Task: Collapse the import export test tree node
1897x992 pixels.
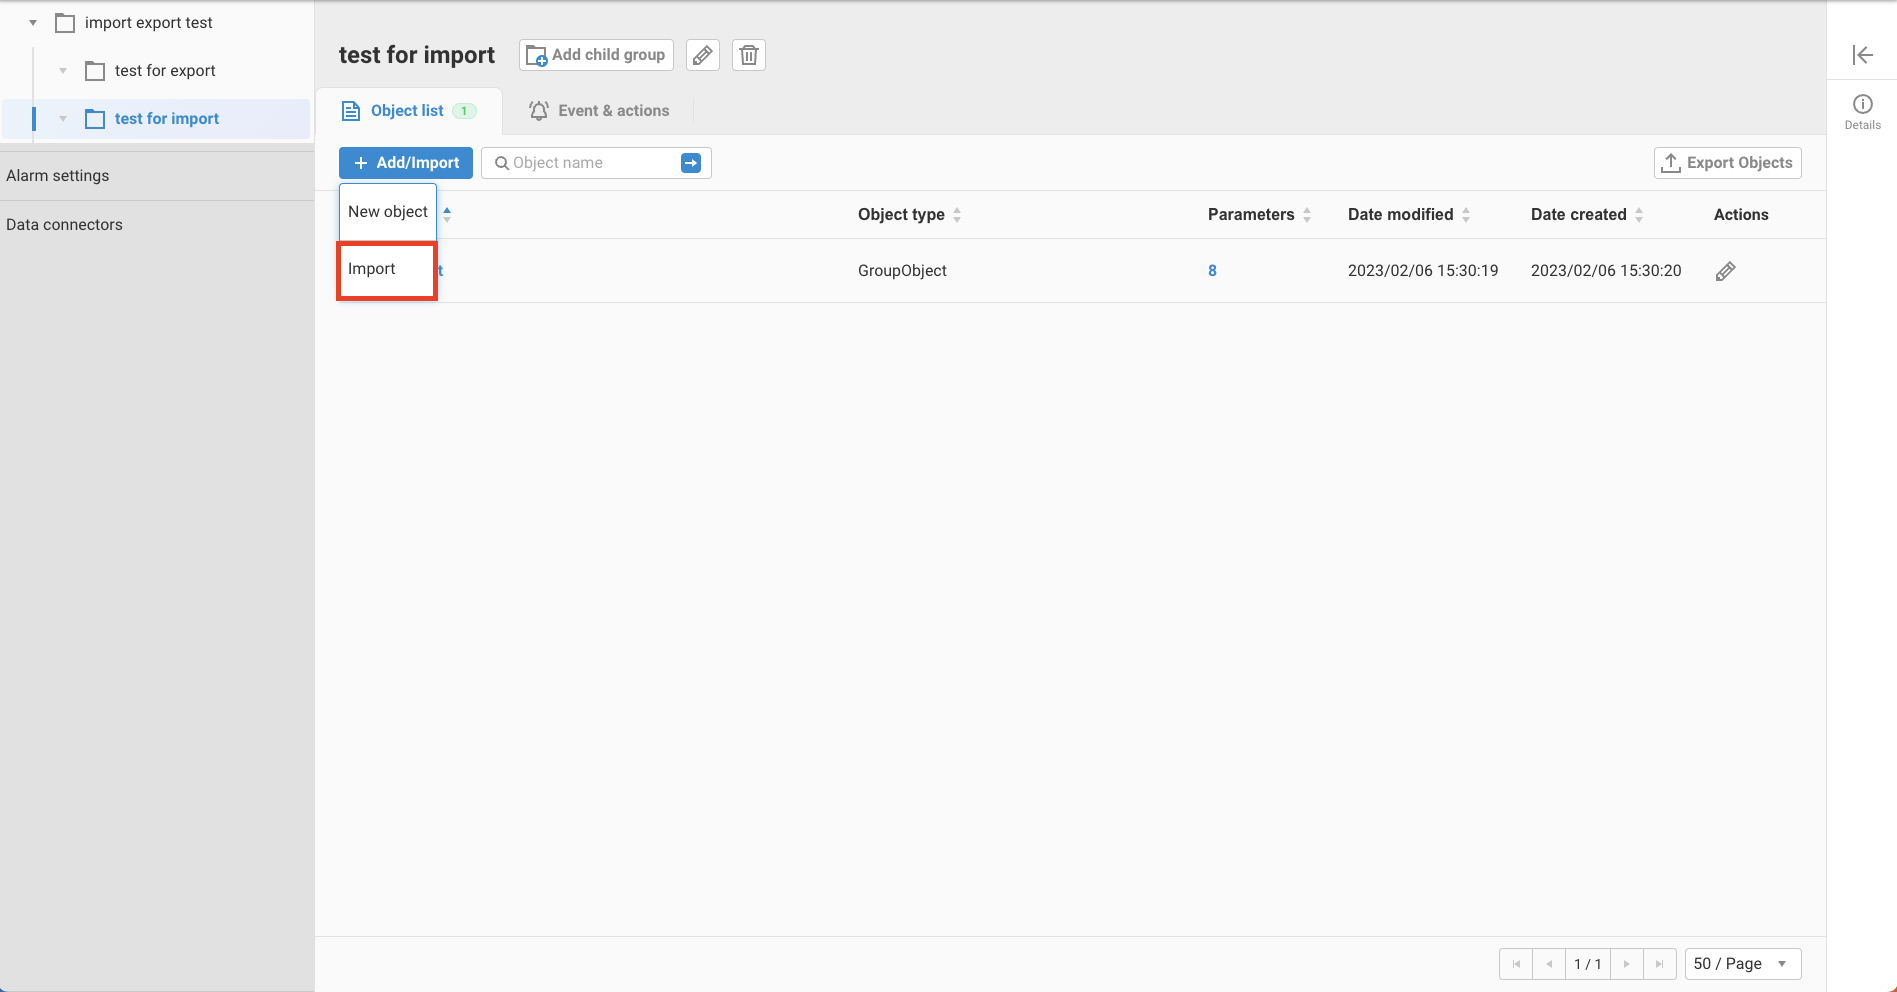Action: [33, 23]
